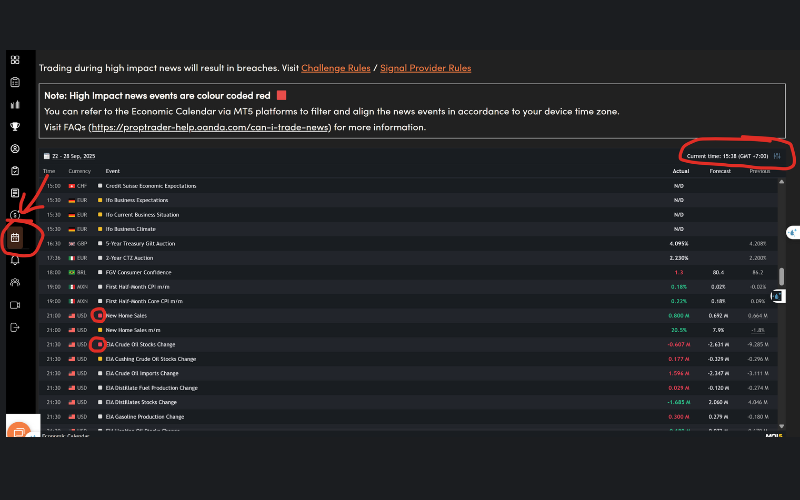Image resolution: width=800 pixels, height=500 pixels.
Task: Follow the proptrader-help FAQ link
Action: pos(210,127)
